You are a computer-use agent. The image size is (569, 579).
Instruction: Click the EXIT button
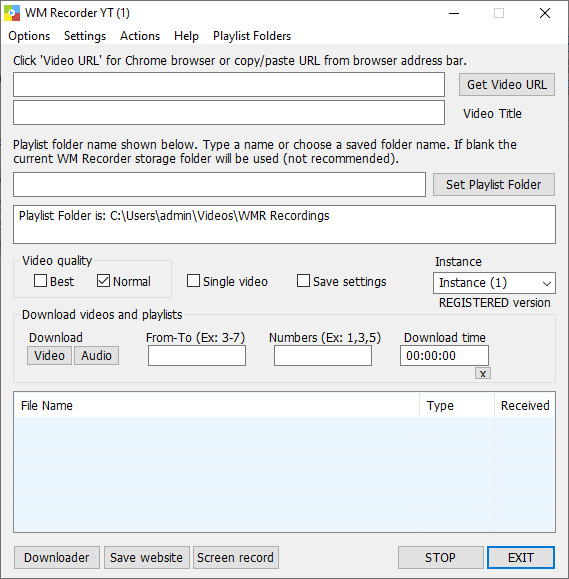(521, 558)
